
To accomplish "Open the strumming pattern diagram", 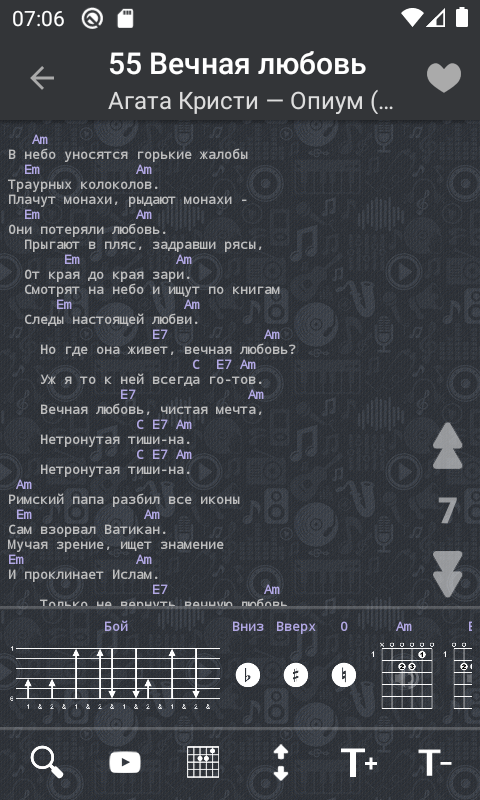I will point(116,677).
